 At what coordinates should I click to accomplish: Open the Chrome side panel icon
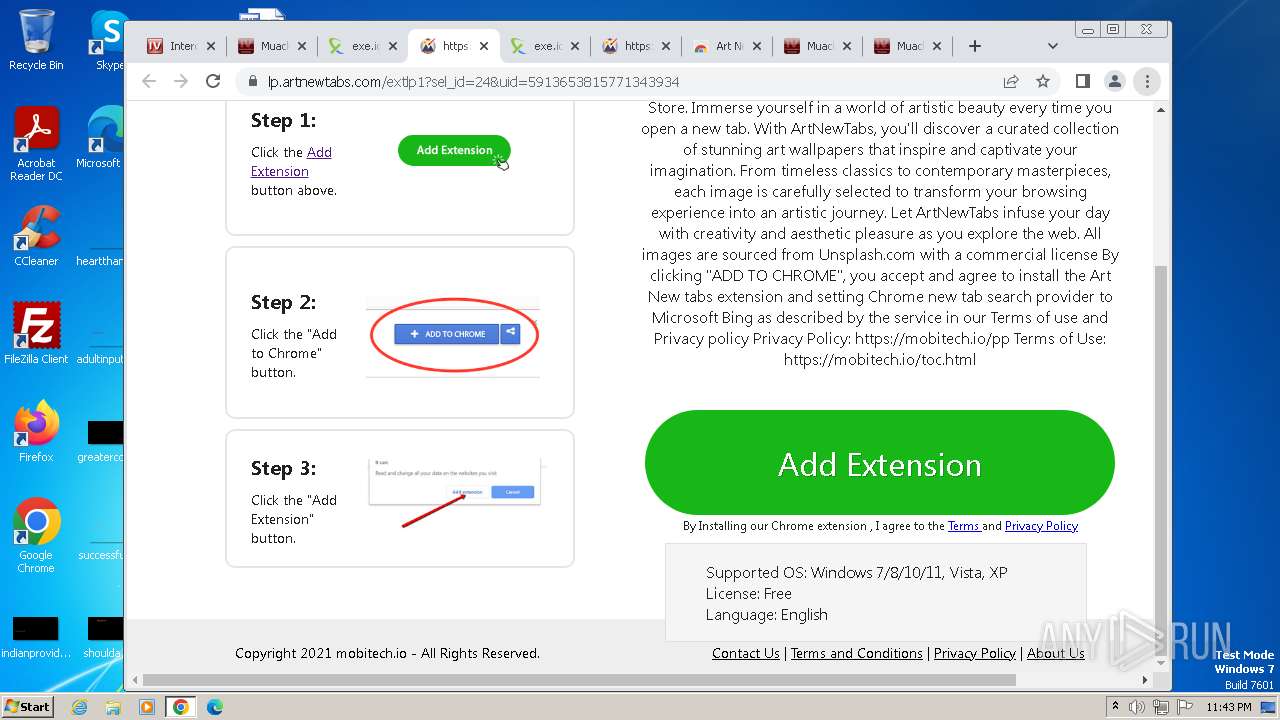point(1083,82)
